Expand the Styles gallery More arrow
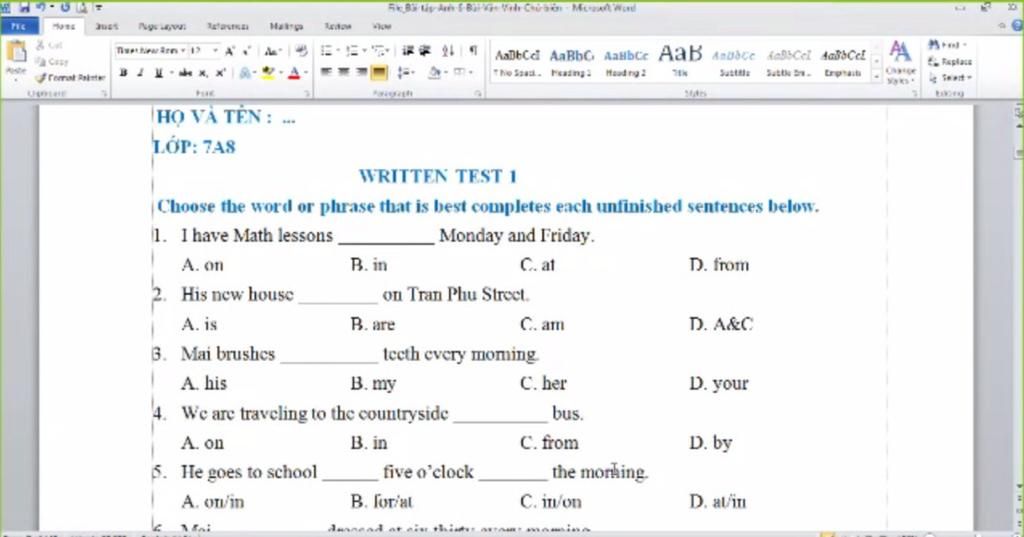The width and height of the screenshot is (1024, 537). (x=876, y=77)
